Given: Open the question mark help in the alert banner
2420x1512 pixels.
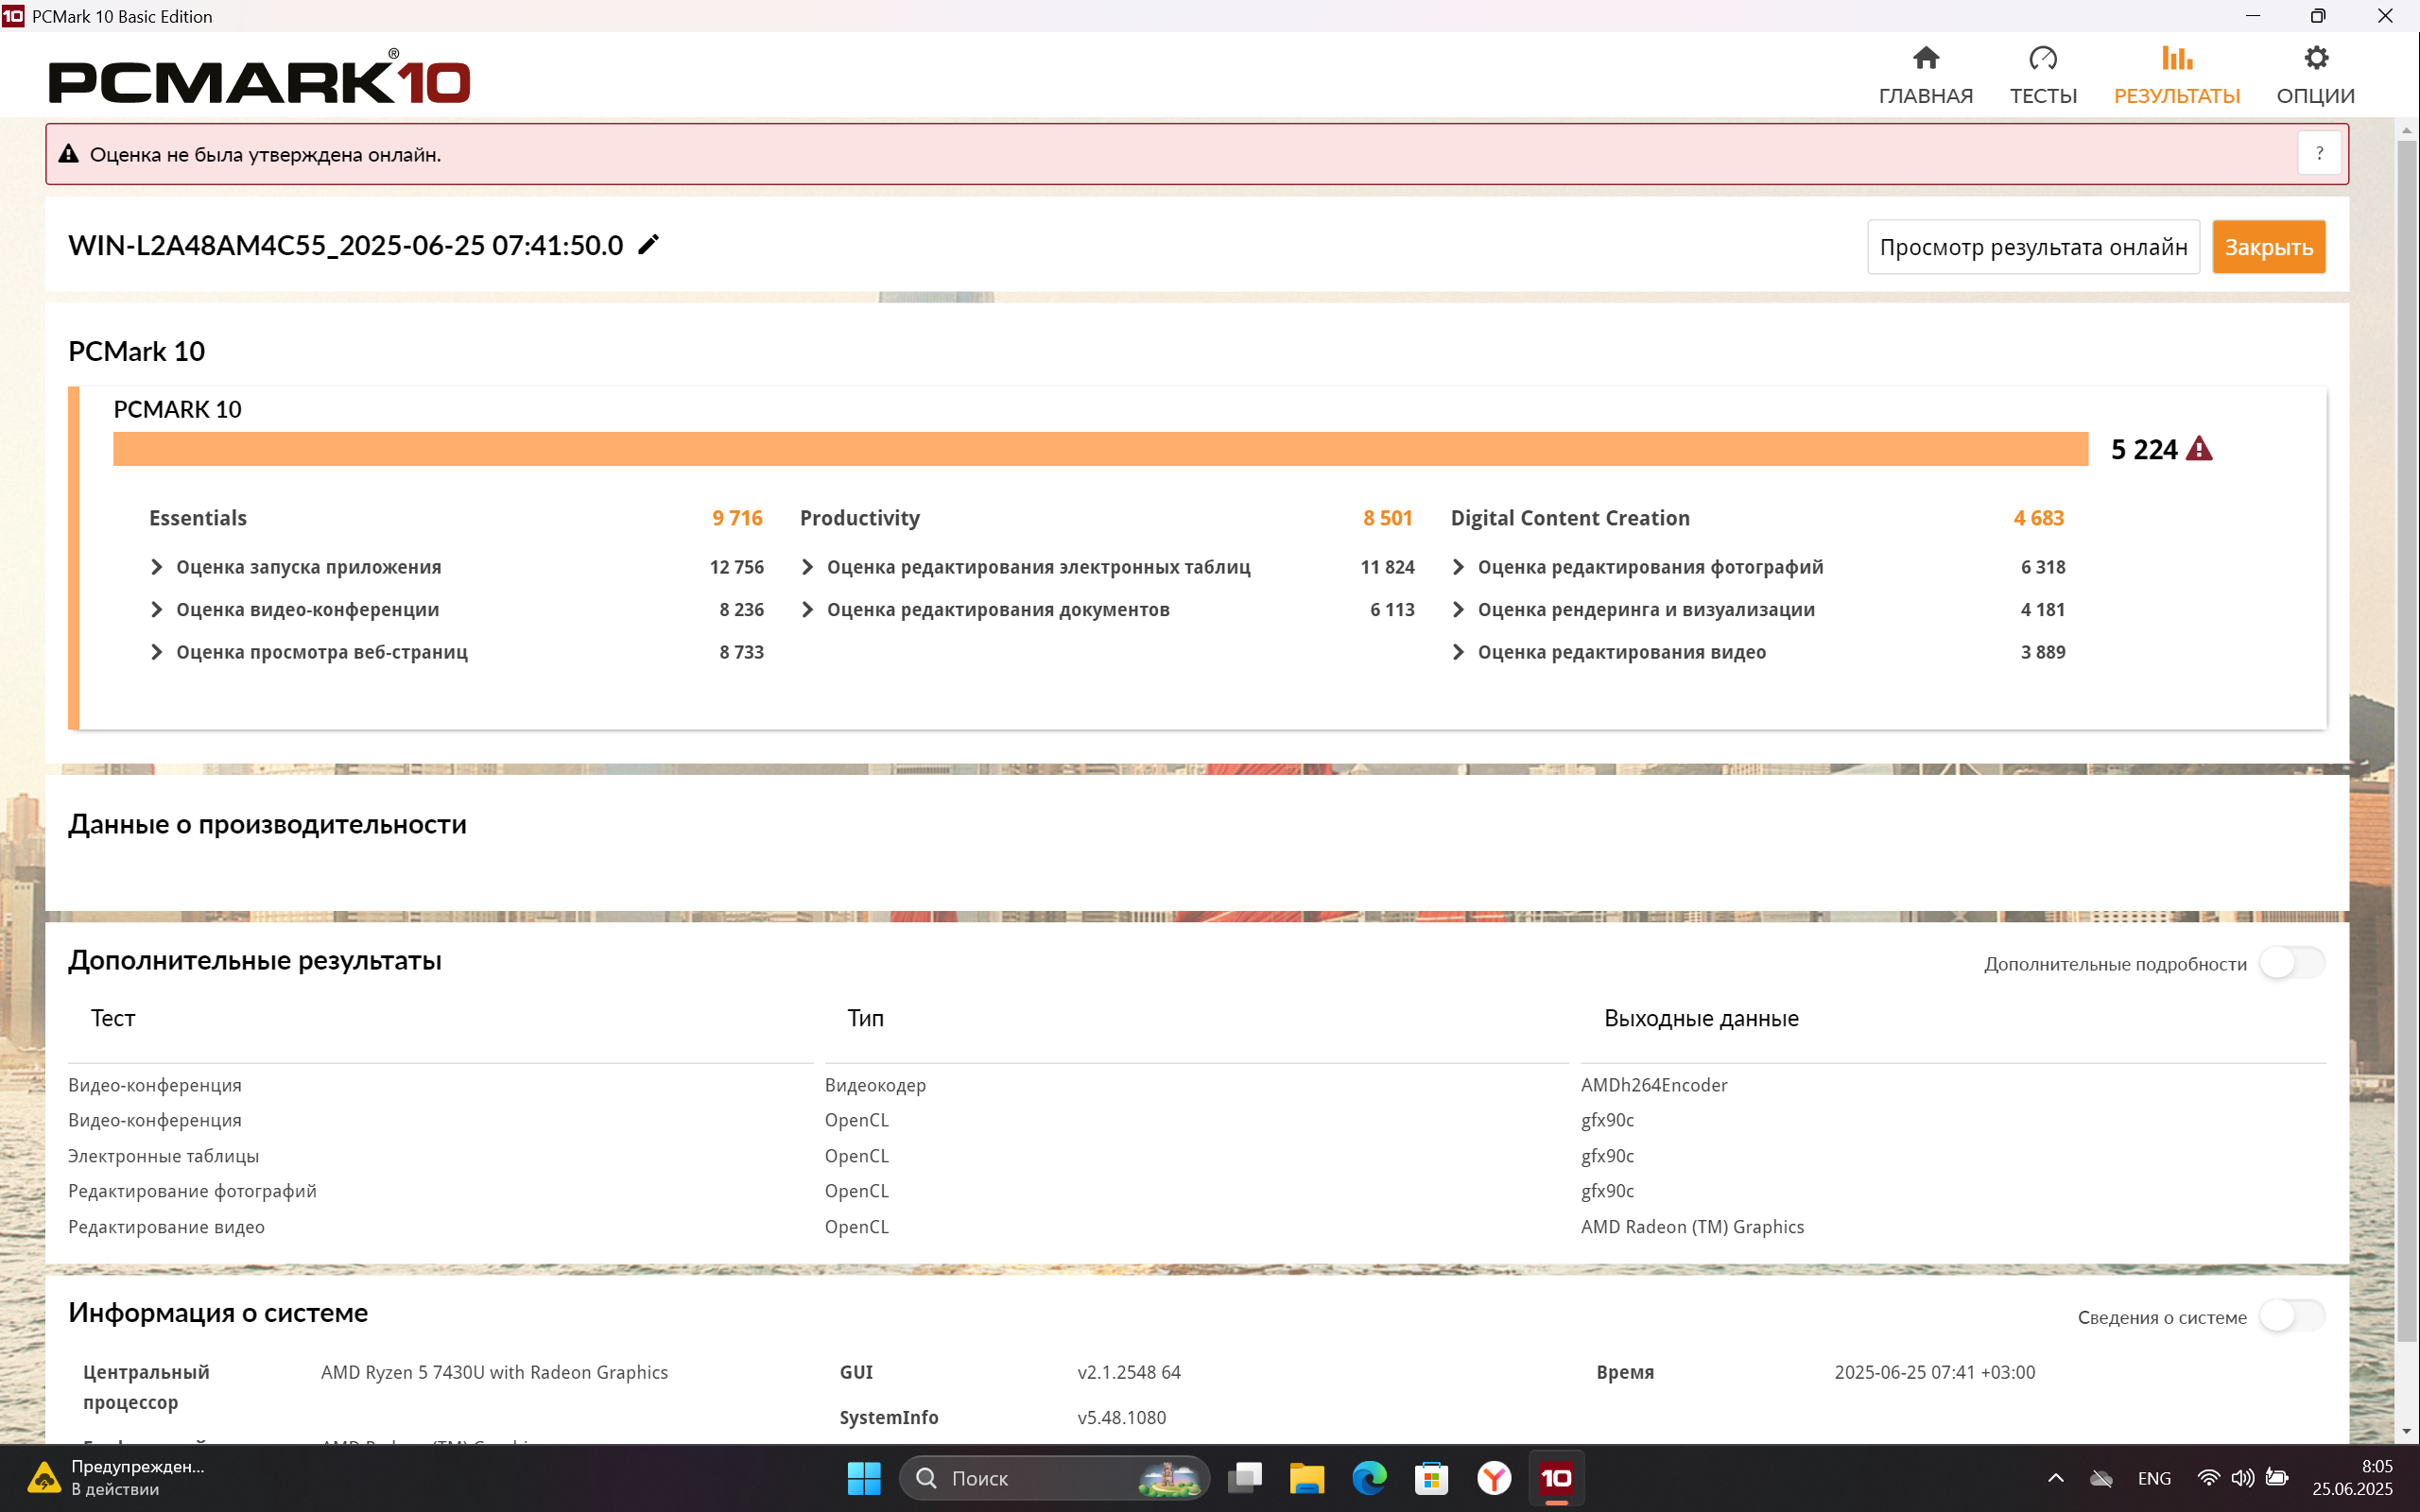Looking at the screenshot, I should click(2319, 154).
